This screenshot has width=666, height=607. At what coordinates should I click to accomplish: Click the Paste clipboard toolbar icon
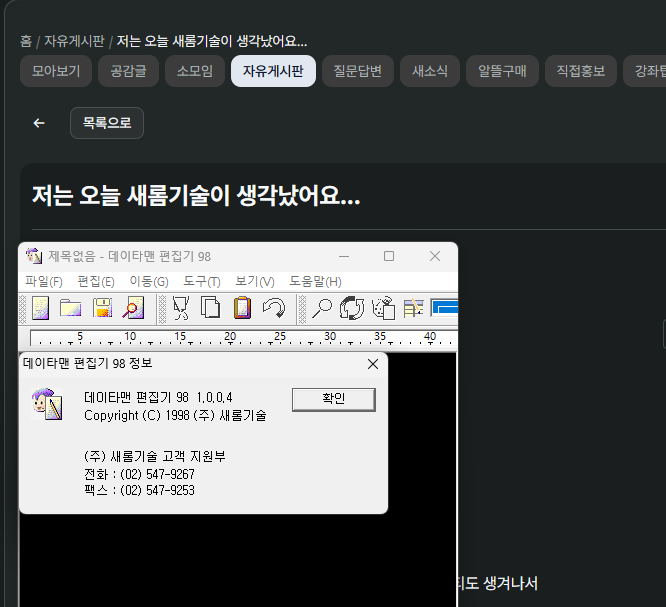coord(242,308)
